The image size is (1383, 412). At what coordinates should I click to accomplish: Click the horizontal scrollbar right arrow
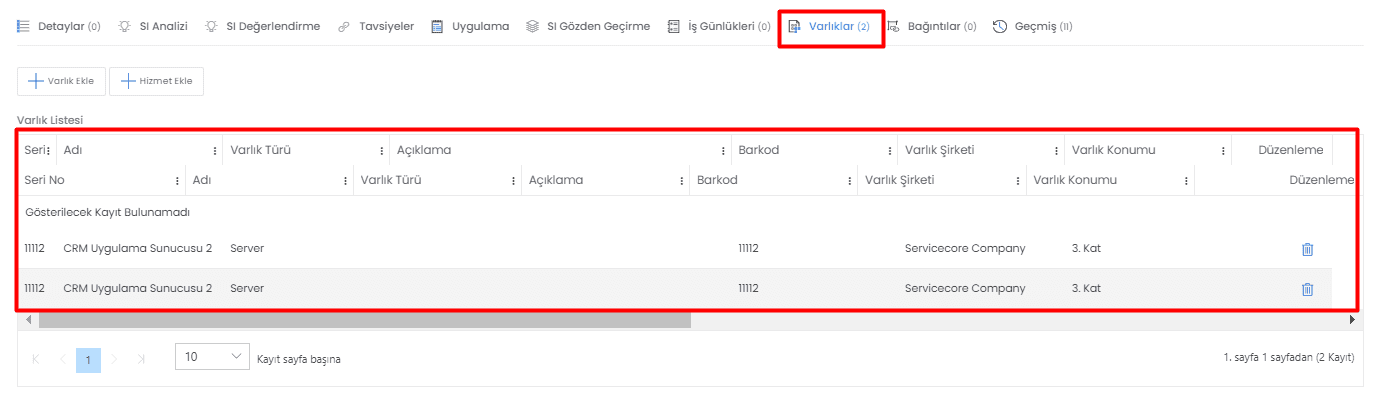point(1353,320)
